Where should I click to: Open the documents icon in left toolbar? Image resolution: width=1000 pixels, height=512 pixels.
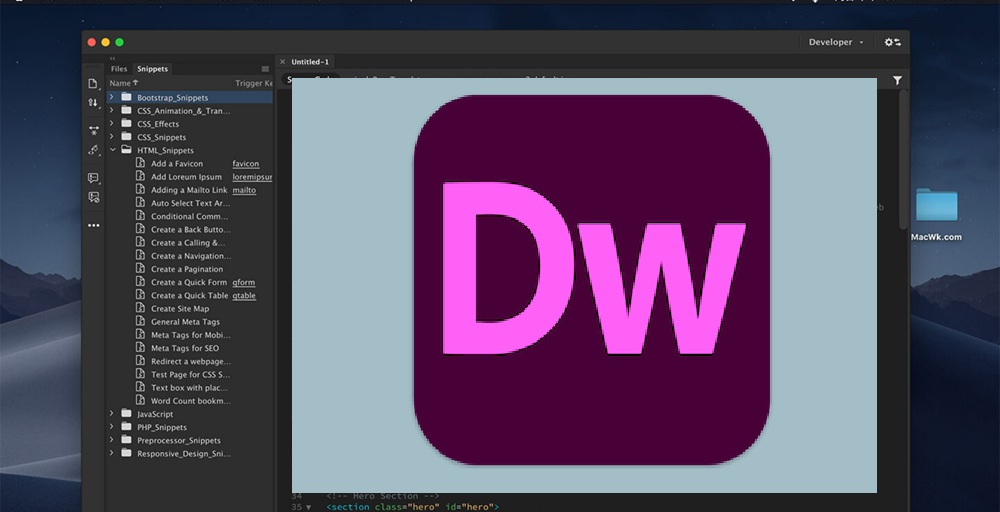tap(93, 84)
